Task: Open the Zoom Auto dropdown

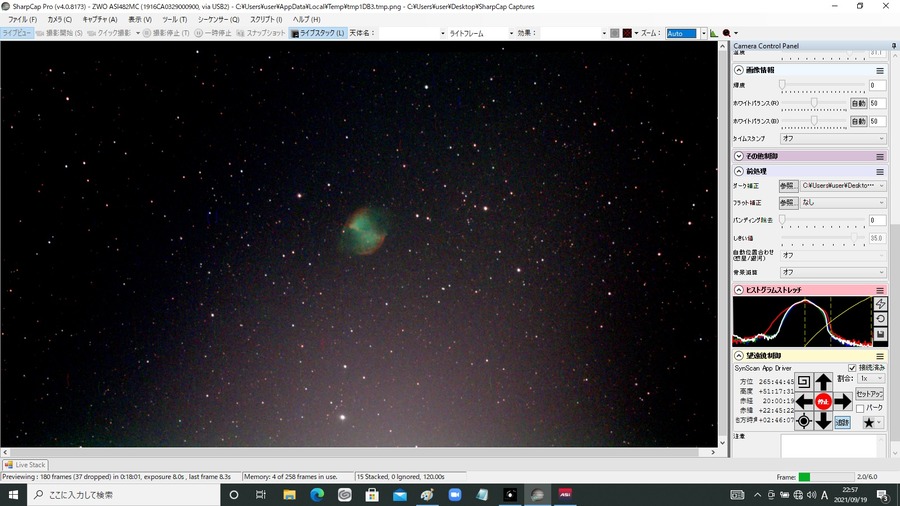Action: click(704, 33)
